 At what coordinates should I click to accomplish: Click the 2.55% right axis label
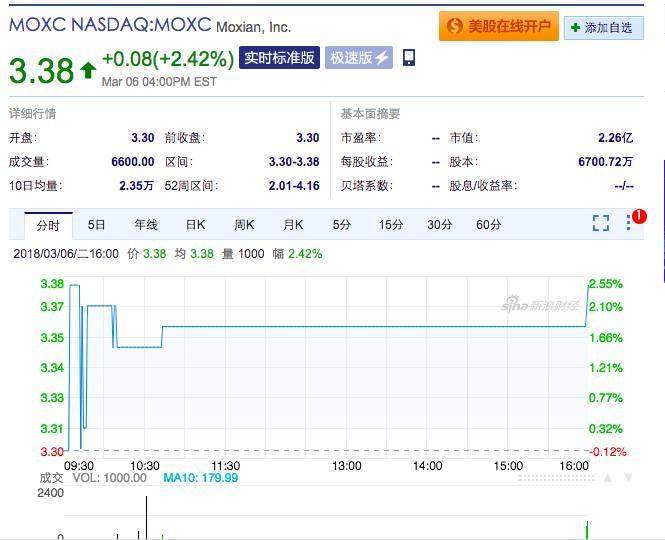click(x=606, y=283)
